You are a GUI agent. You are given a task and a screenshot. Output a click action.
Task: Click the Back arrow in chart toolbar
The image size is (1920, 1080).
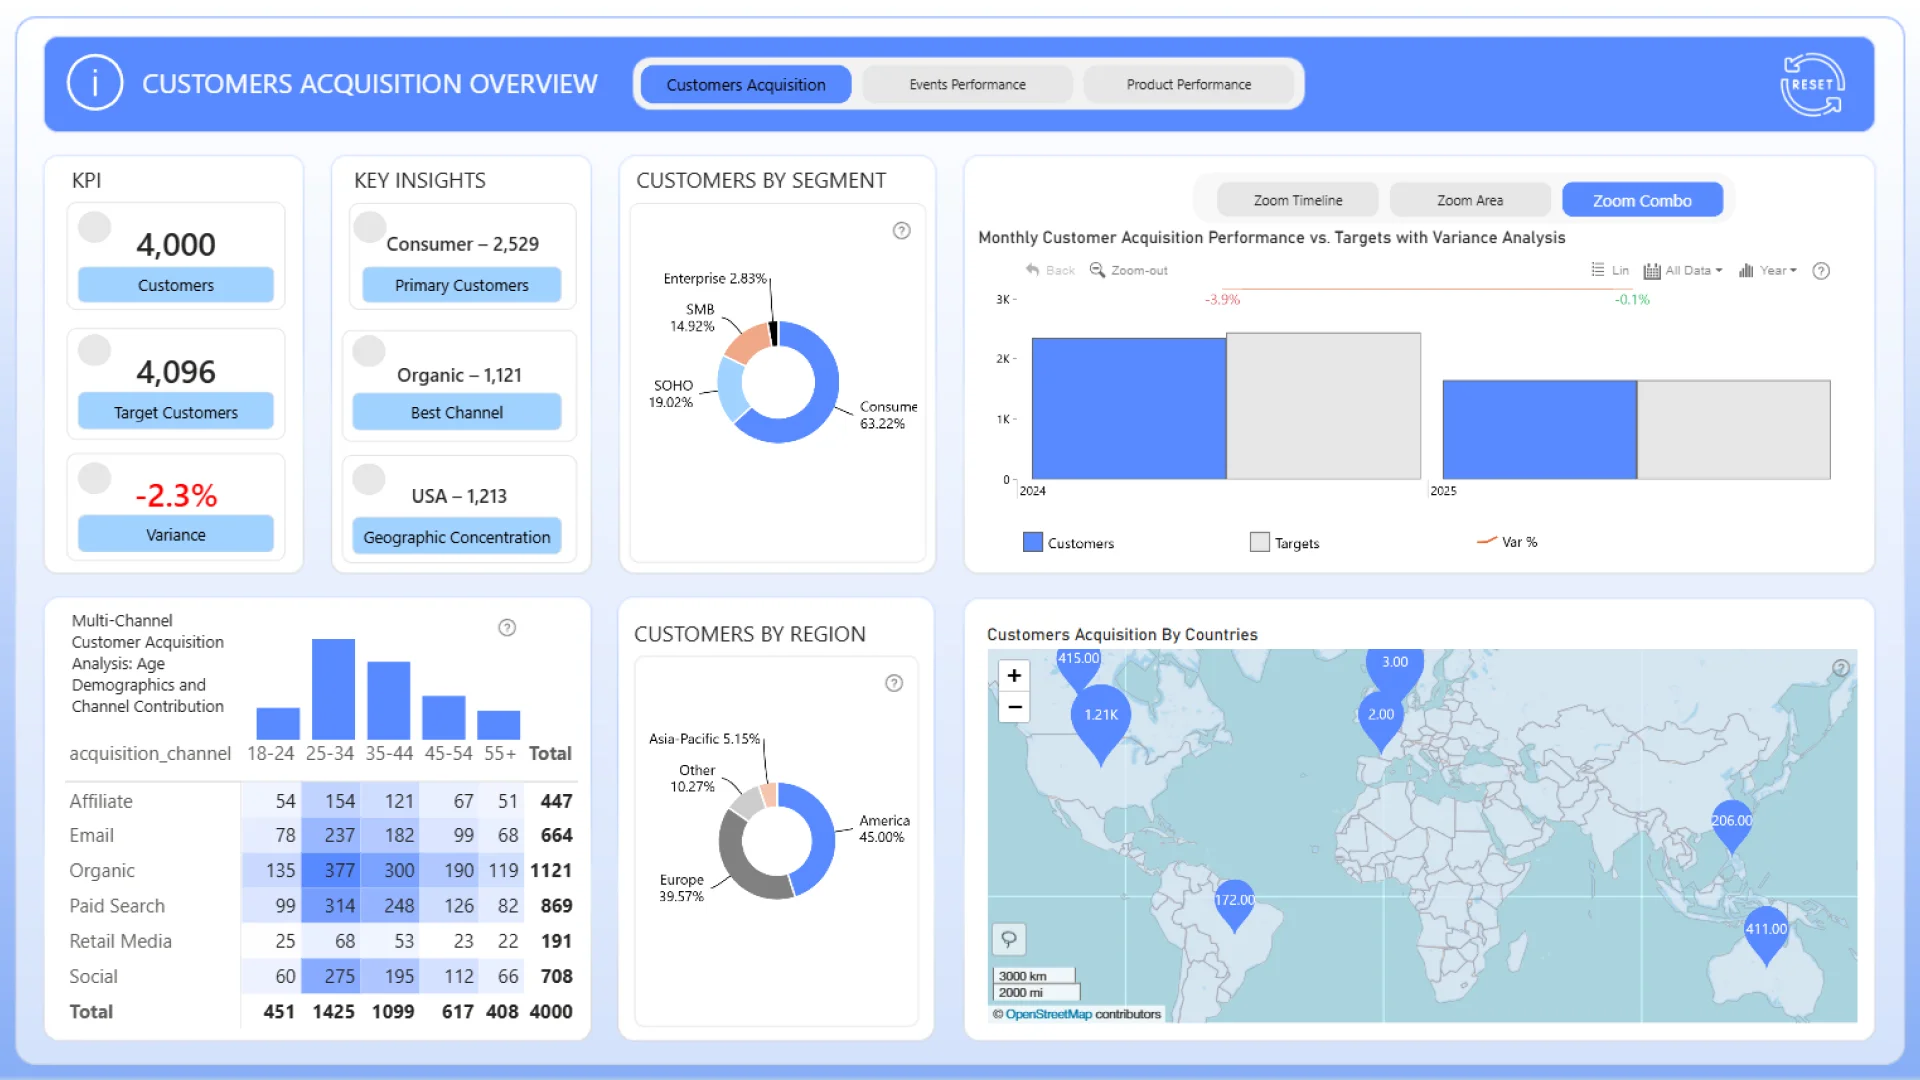(1033, 270)
